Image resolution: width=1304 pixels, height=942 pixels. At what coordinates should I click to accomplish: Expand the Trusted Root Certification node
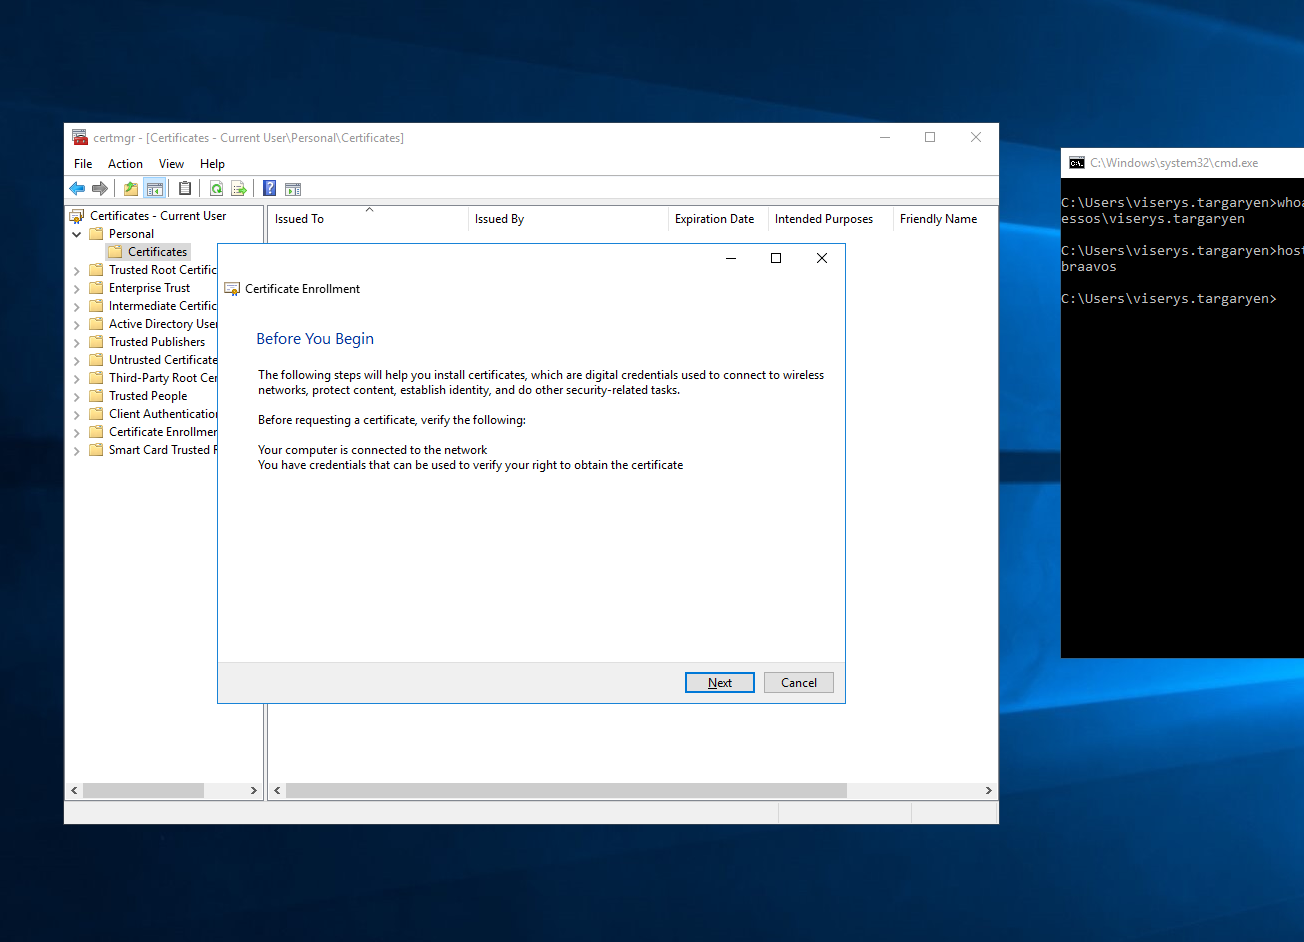click(x=77, y=270)
